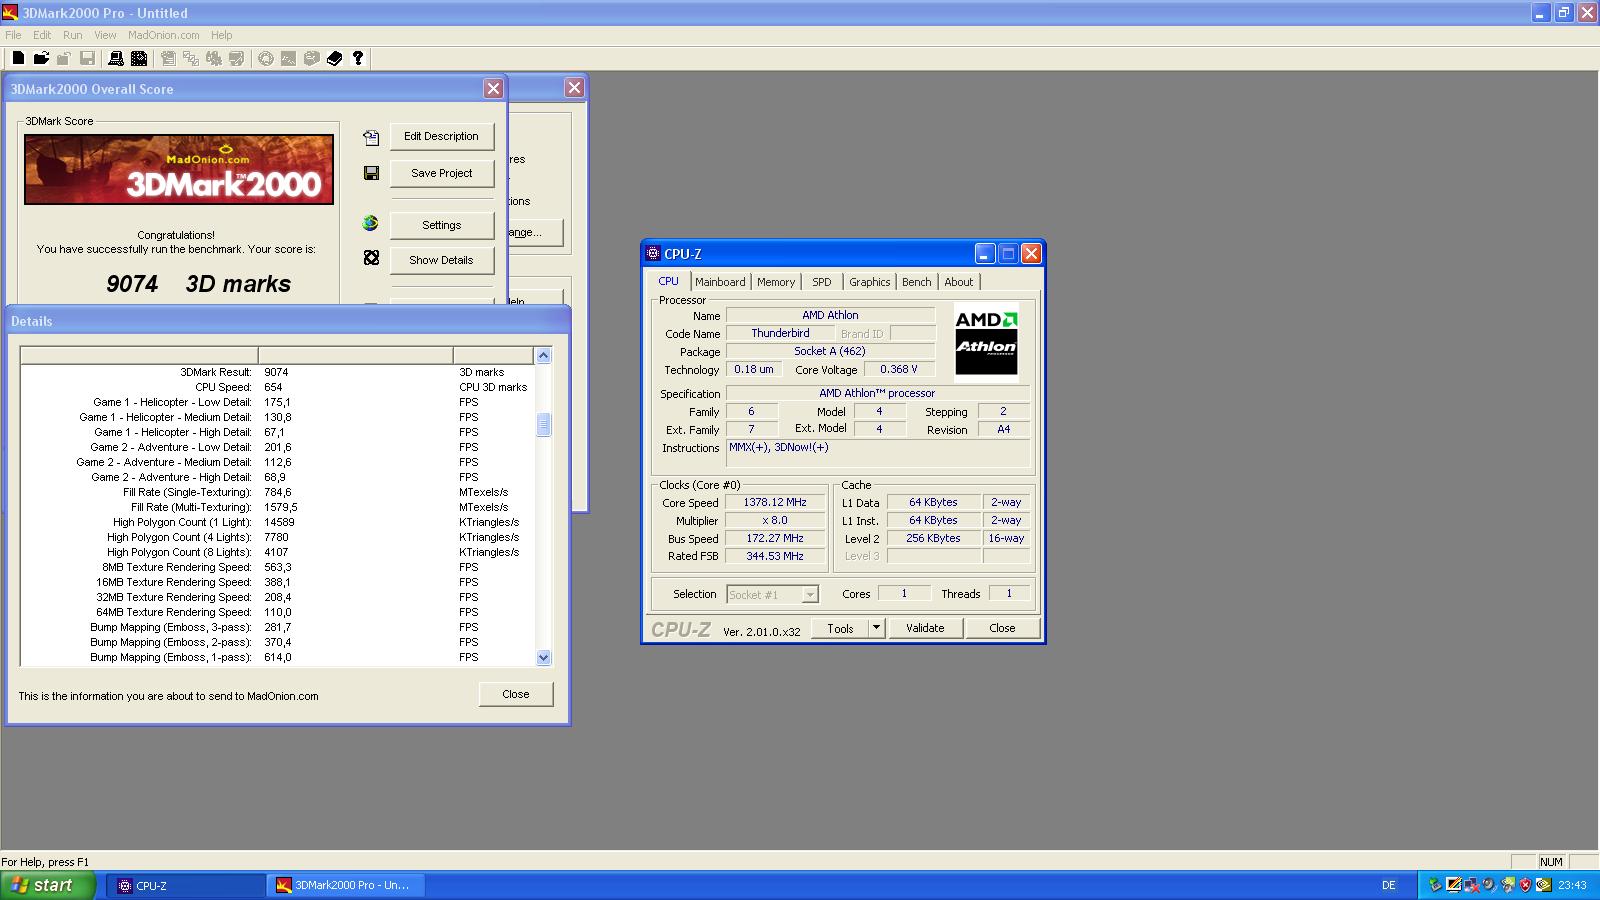Switch to the Mainboard tab in CPU-Z
The image size is (1600, 900).
point(720,282)
